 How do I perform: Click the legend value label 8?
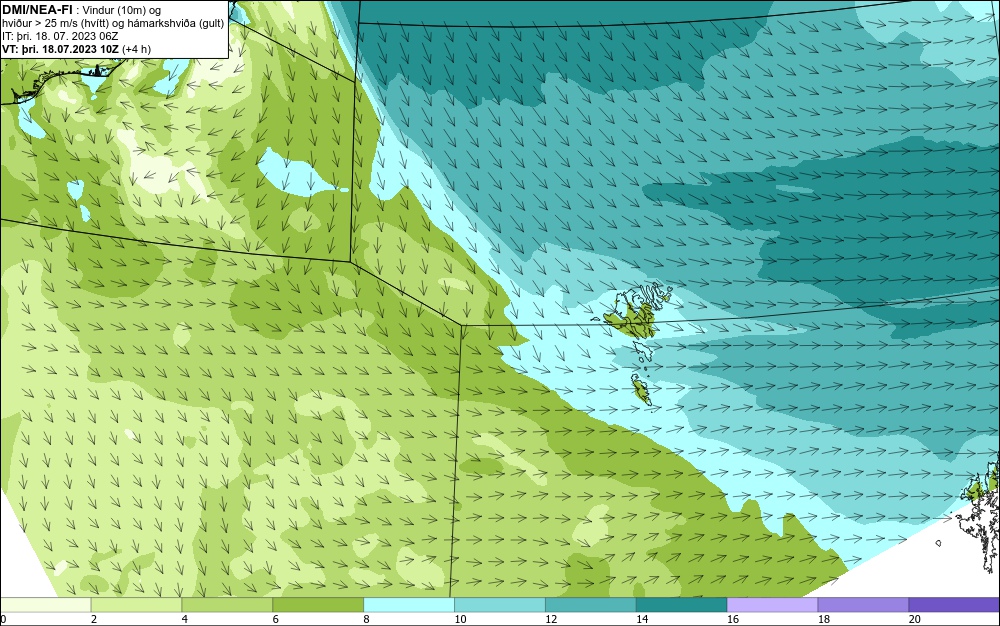(x=366, y=619)
